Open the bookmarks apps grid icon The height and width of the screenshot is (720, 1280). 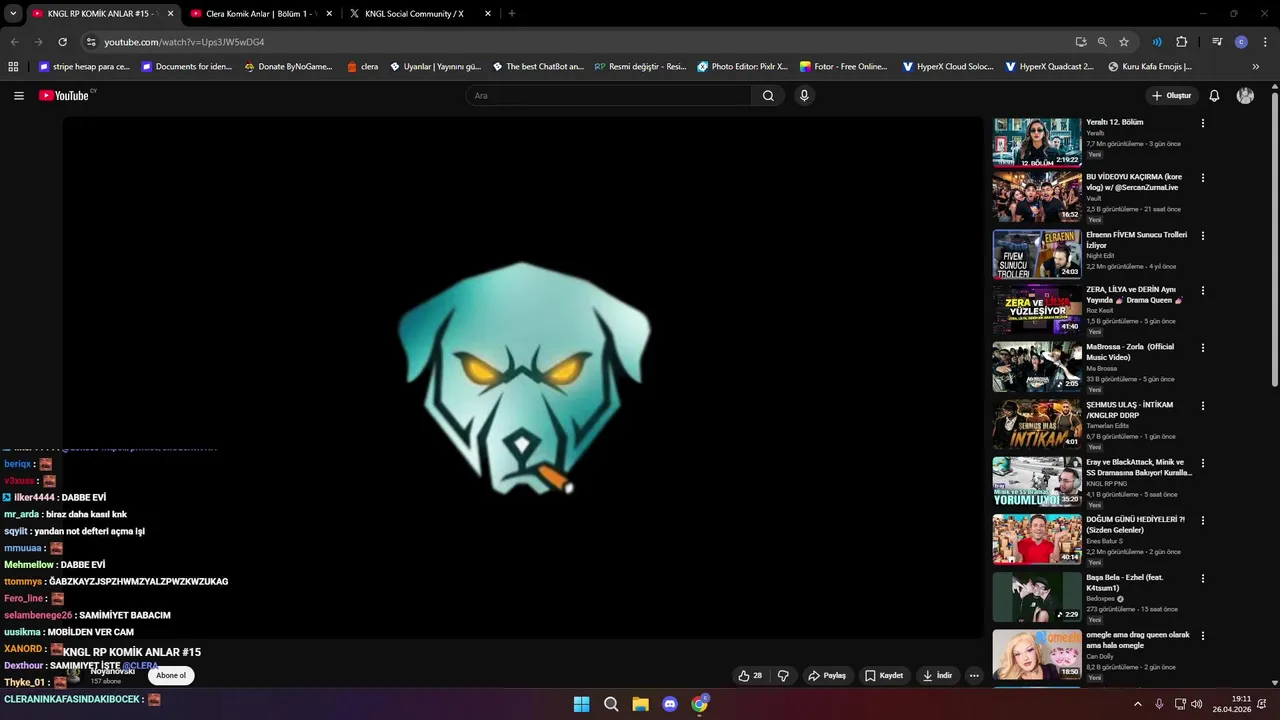point(13,67)
